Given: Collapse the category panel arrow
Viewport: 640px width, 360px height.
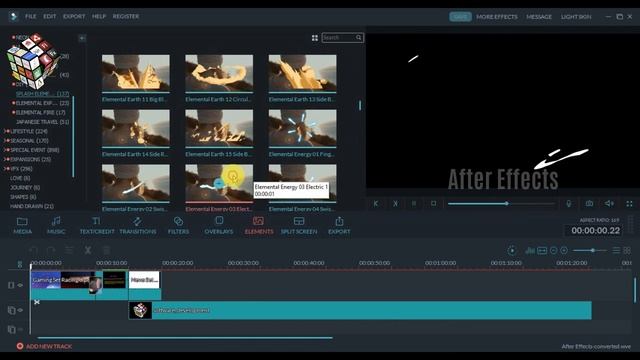Looking at the screenshot, I should tap(82, 38).
